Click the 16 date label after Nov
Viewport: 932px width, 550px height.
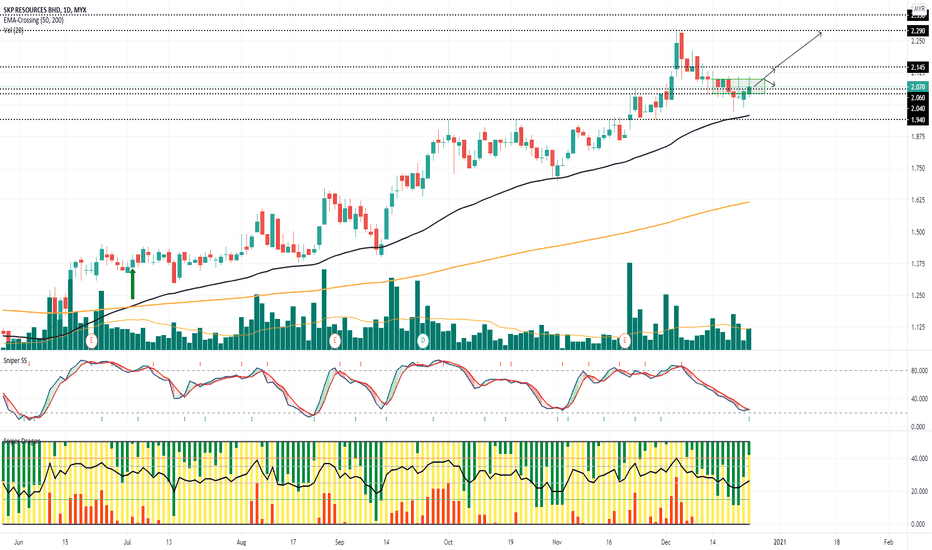(609, 542)
